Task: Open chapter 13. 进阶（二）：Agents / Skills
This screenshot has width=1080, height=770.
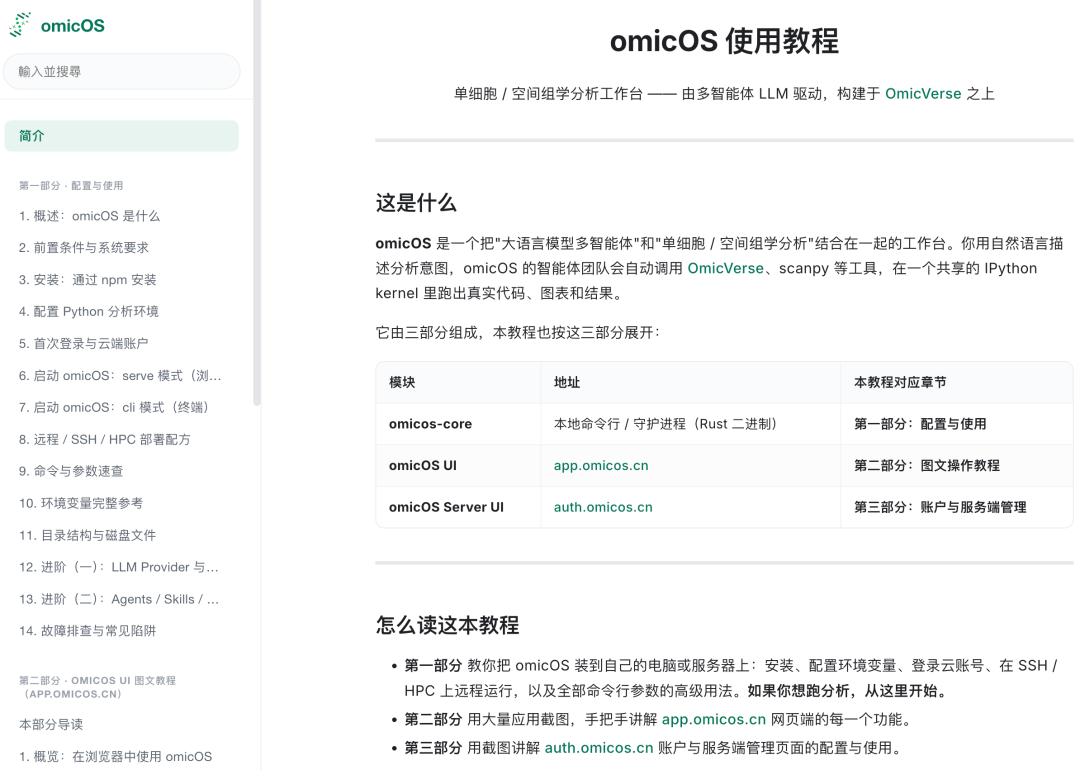Action: (x=119, y=599)
